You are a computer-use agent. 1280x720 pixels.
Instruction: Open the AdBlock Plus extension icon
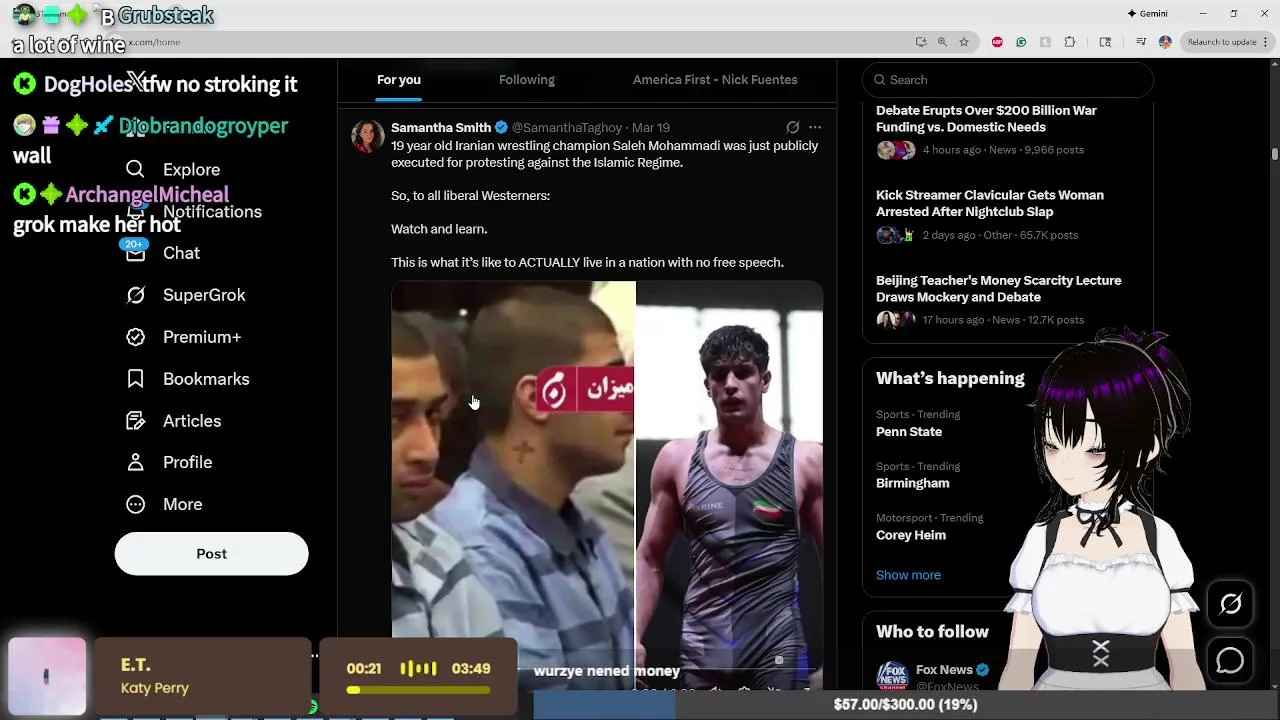pyautogui.click(x=997, y=42)
